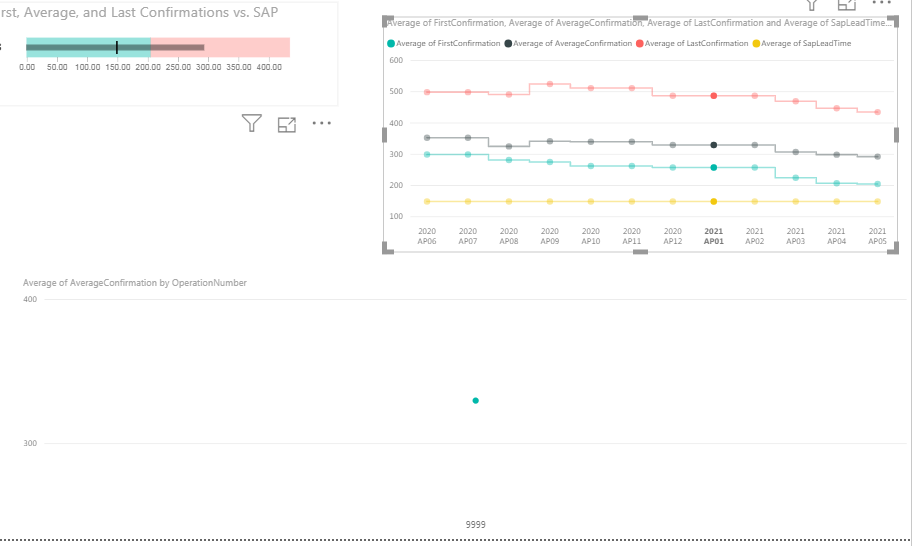
Task: Click the 2021 AP01 axis label
Action: [714, 236]
